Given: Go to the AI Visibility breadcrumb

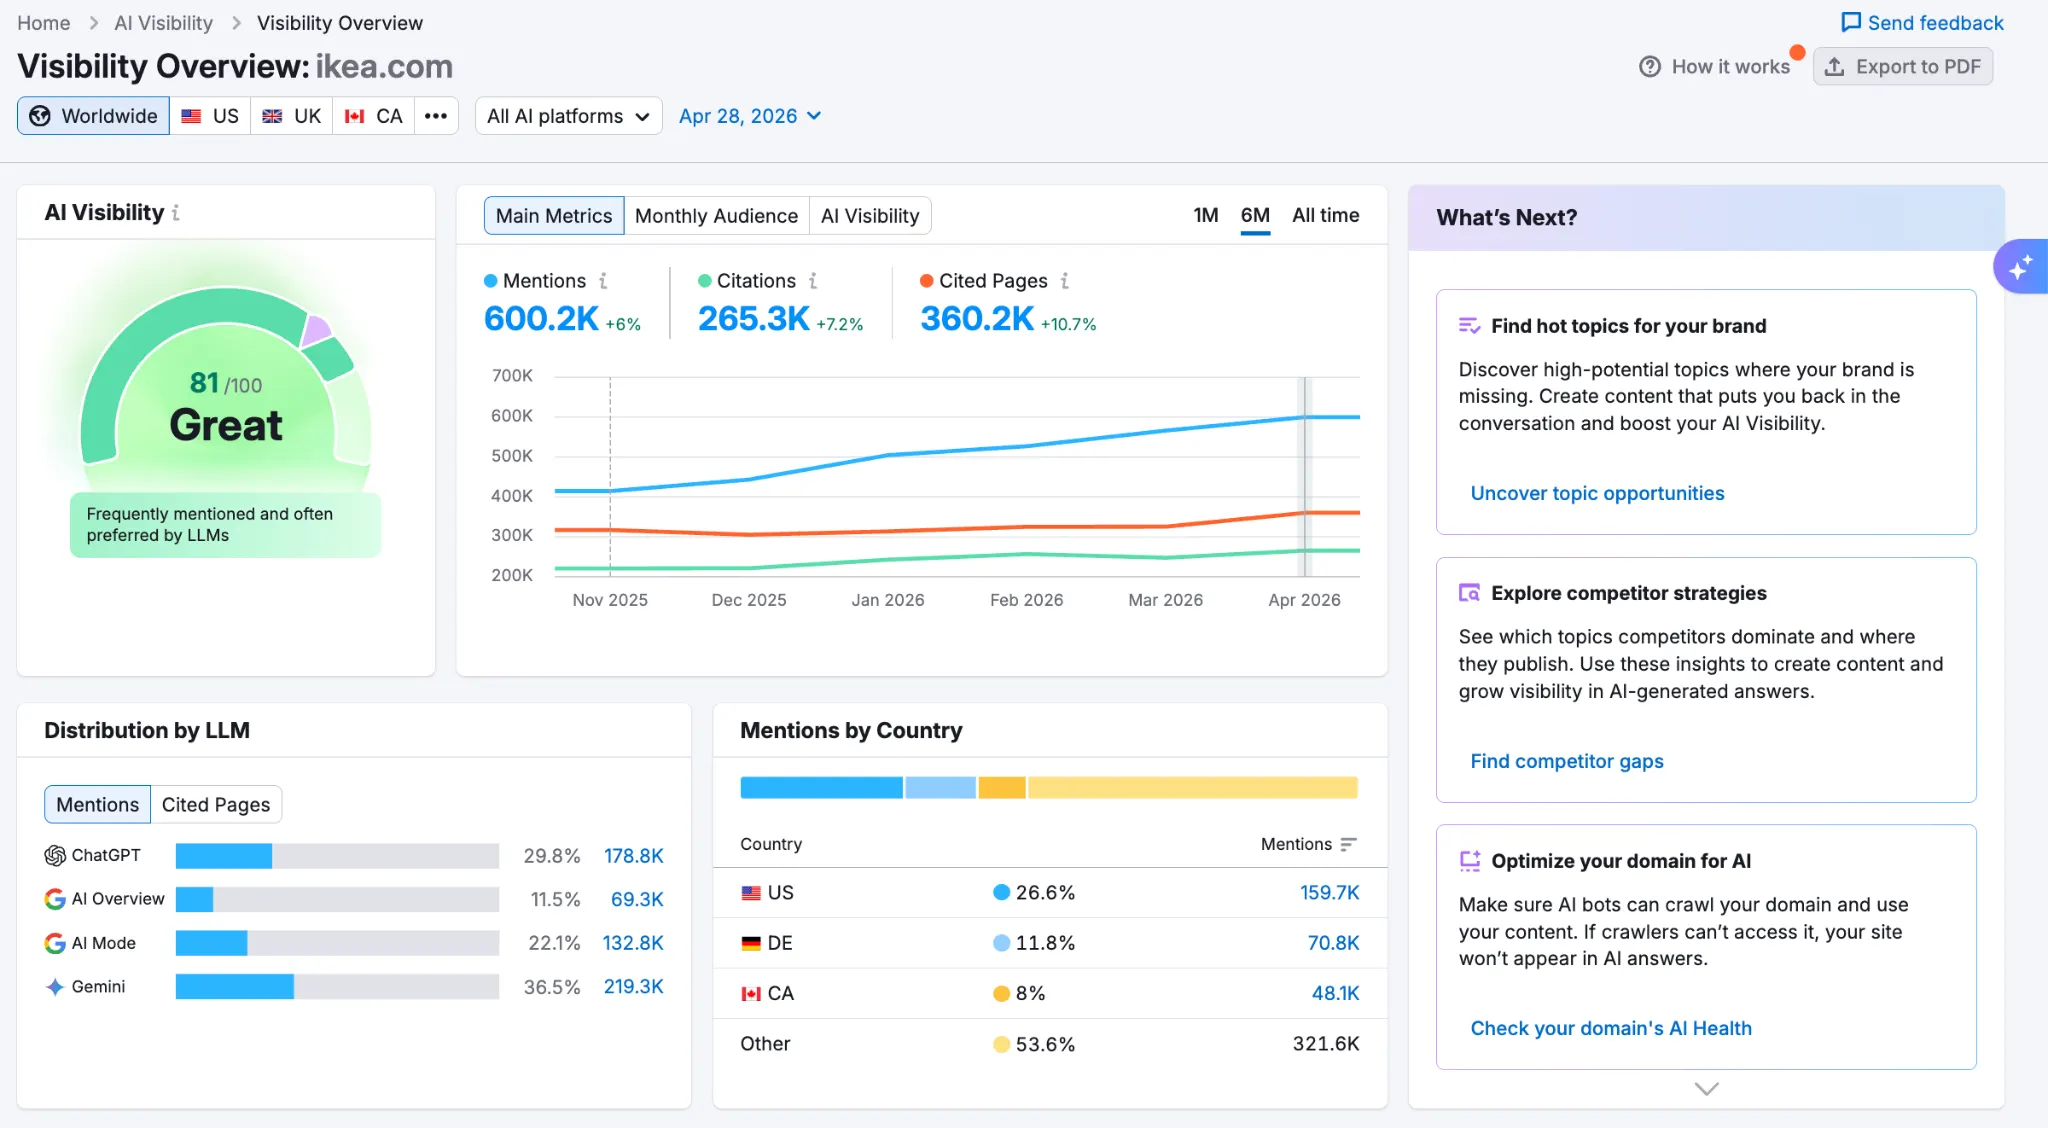Looking at the screenshot, I should click(x=163, y=23).
